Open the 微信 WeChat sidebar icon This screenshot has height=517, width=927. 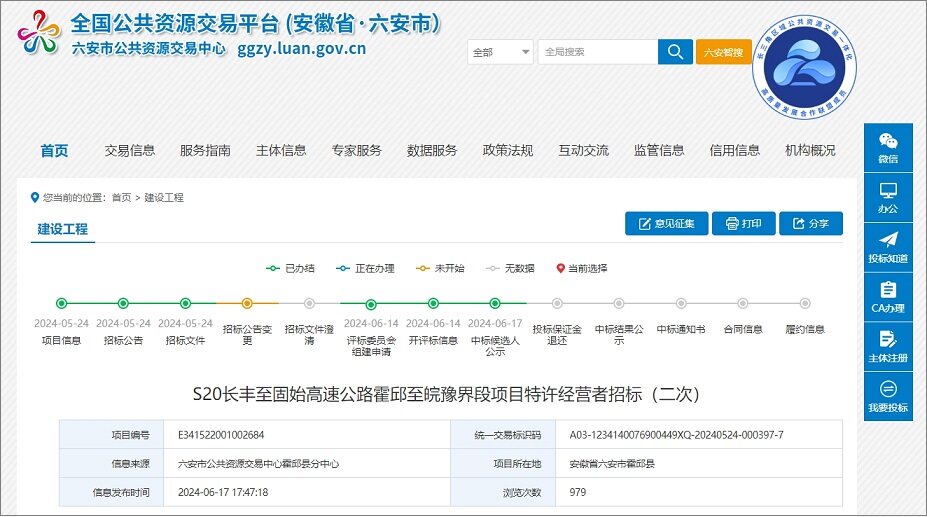pyautogui.click(x=888, y=146)
